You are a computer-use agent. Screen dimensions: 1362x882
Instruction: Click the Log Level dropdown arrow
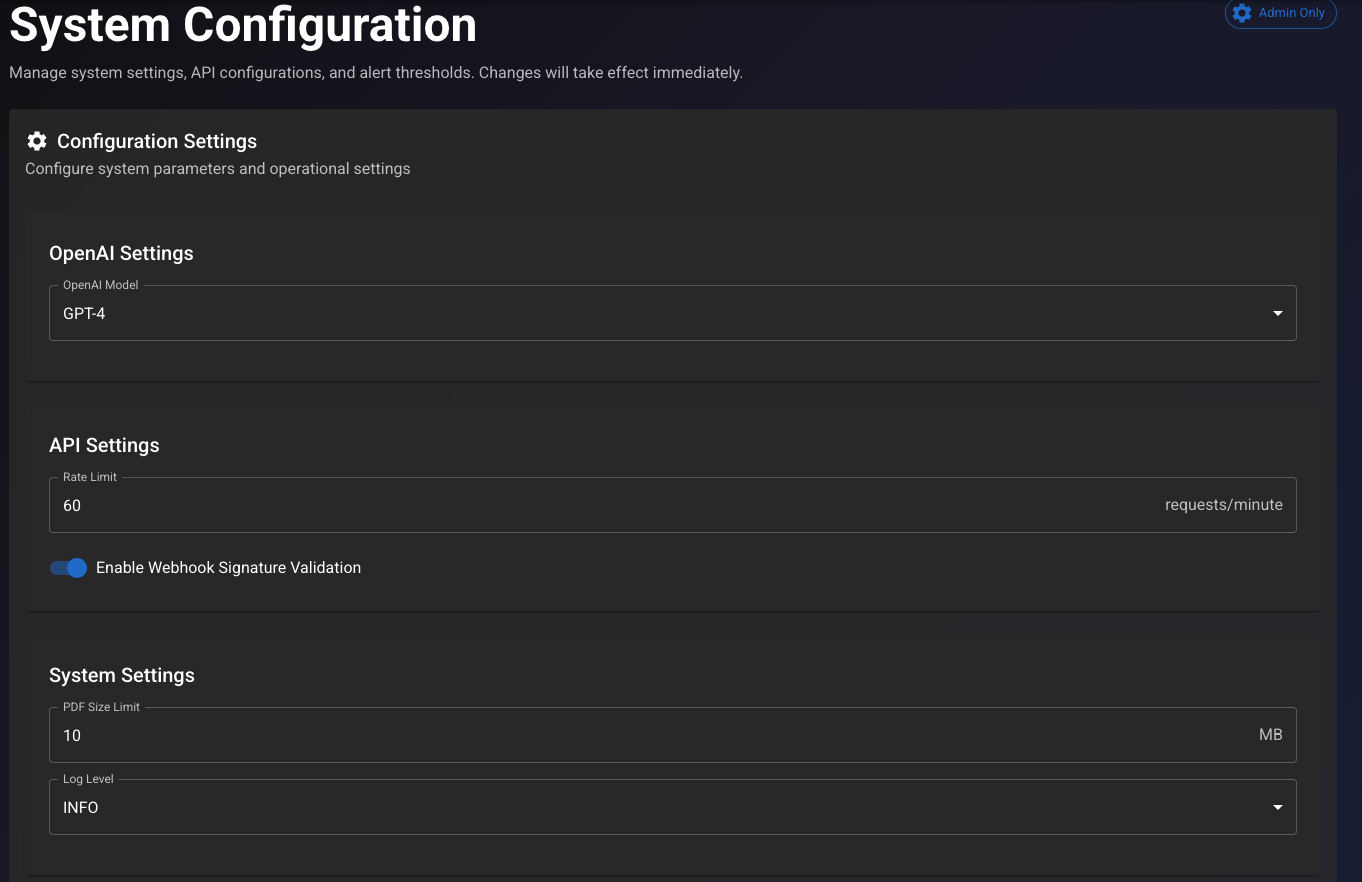click(1277, 808)
